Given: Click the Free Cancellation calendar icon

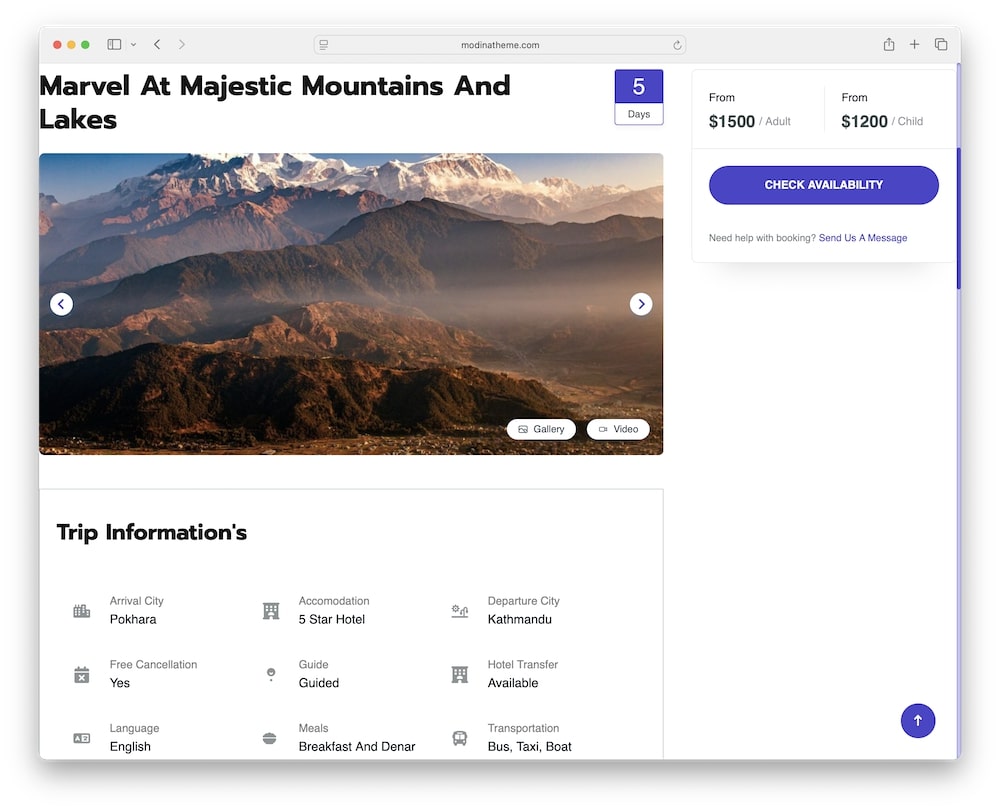Looking at the screenshot, I should (82, 675).
